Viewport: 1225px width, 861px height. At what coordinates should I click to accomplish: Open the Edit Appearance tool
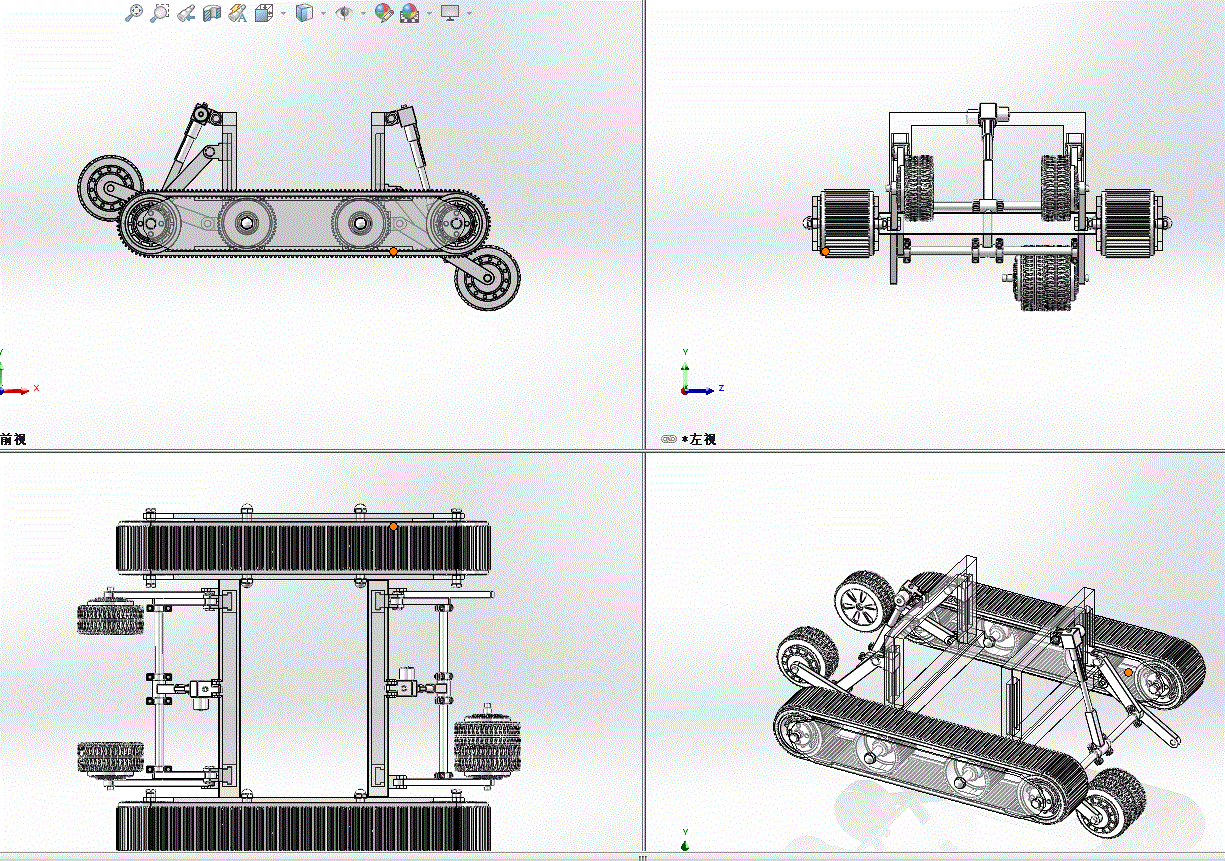[x=383, y=13]
